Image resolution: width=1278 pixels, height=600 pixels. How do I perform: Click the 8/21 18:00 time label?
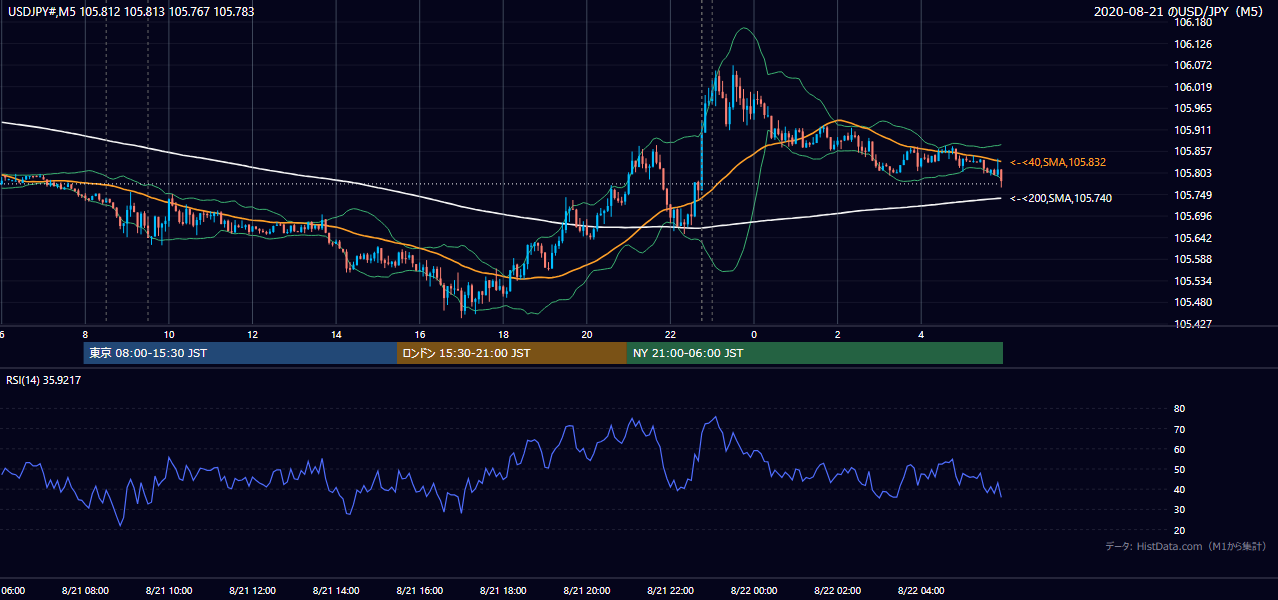[x=503, y=590]
